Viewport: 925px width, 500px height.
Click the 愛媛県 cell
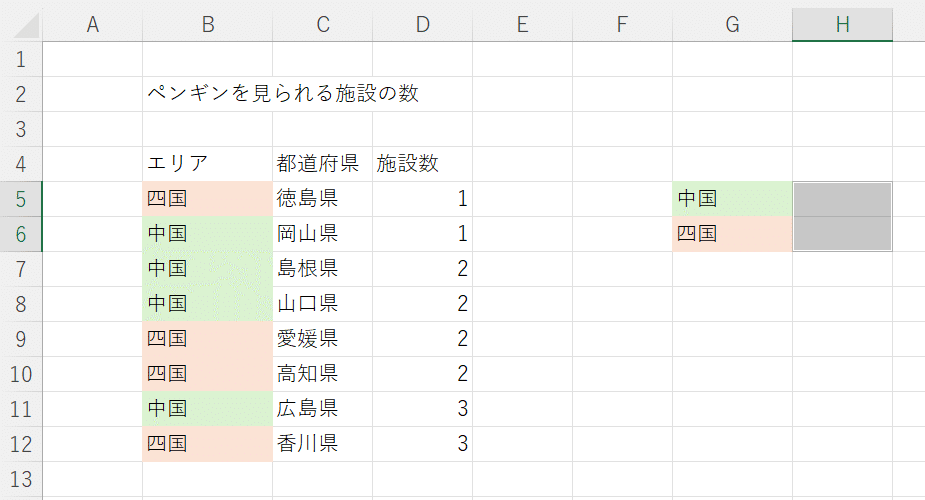pyautogui.click(x=322, y=338)
